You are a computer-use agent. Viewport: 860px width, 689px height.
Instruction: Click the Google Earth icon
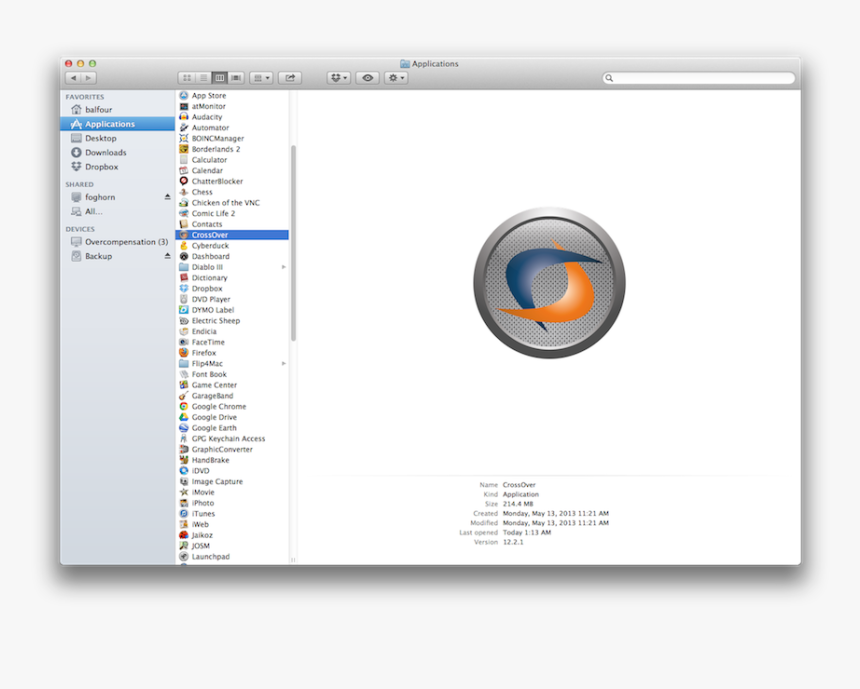[x=184, y=428]
